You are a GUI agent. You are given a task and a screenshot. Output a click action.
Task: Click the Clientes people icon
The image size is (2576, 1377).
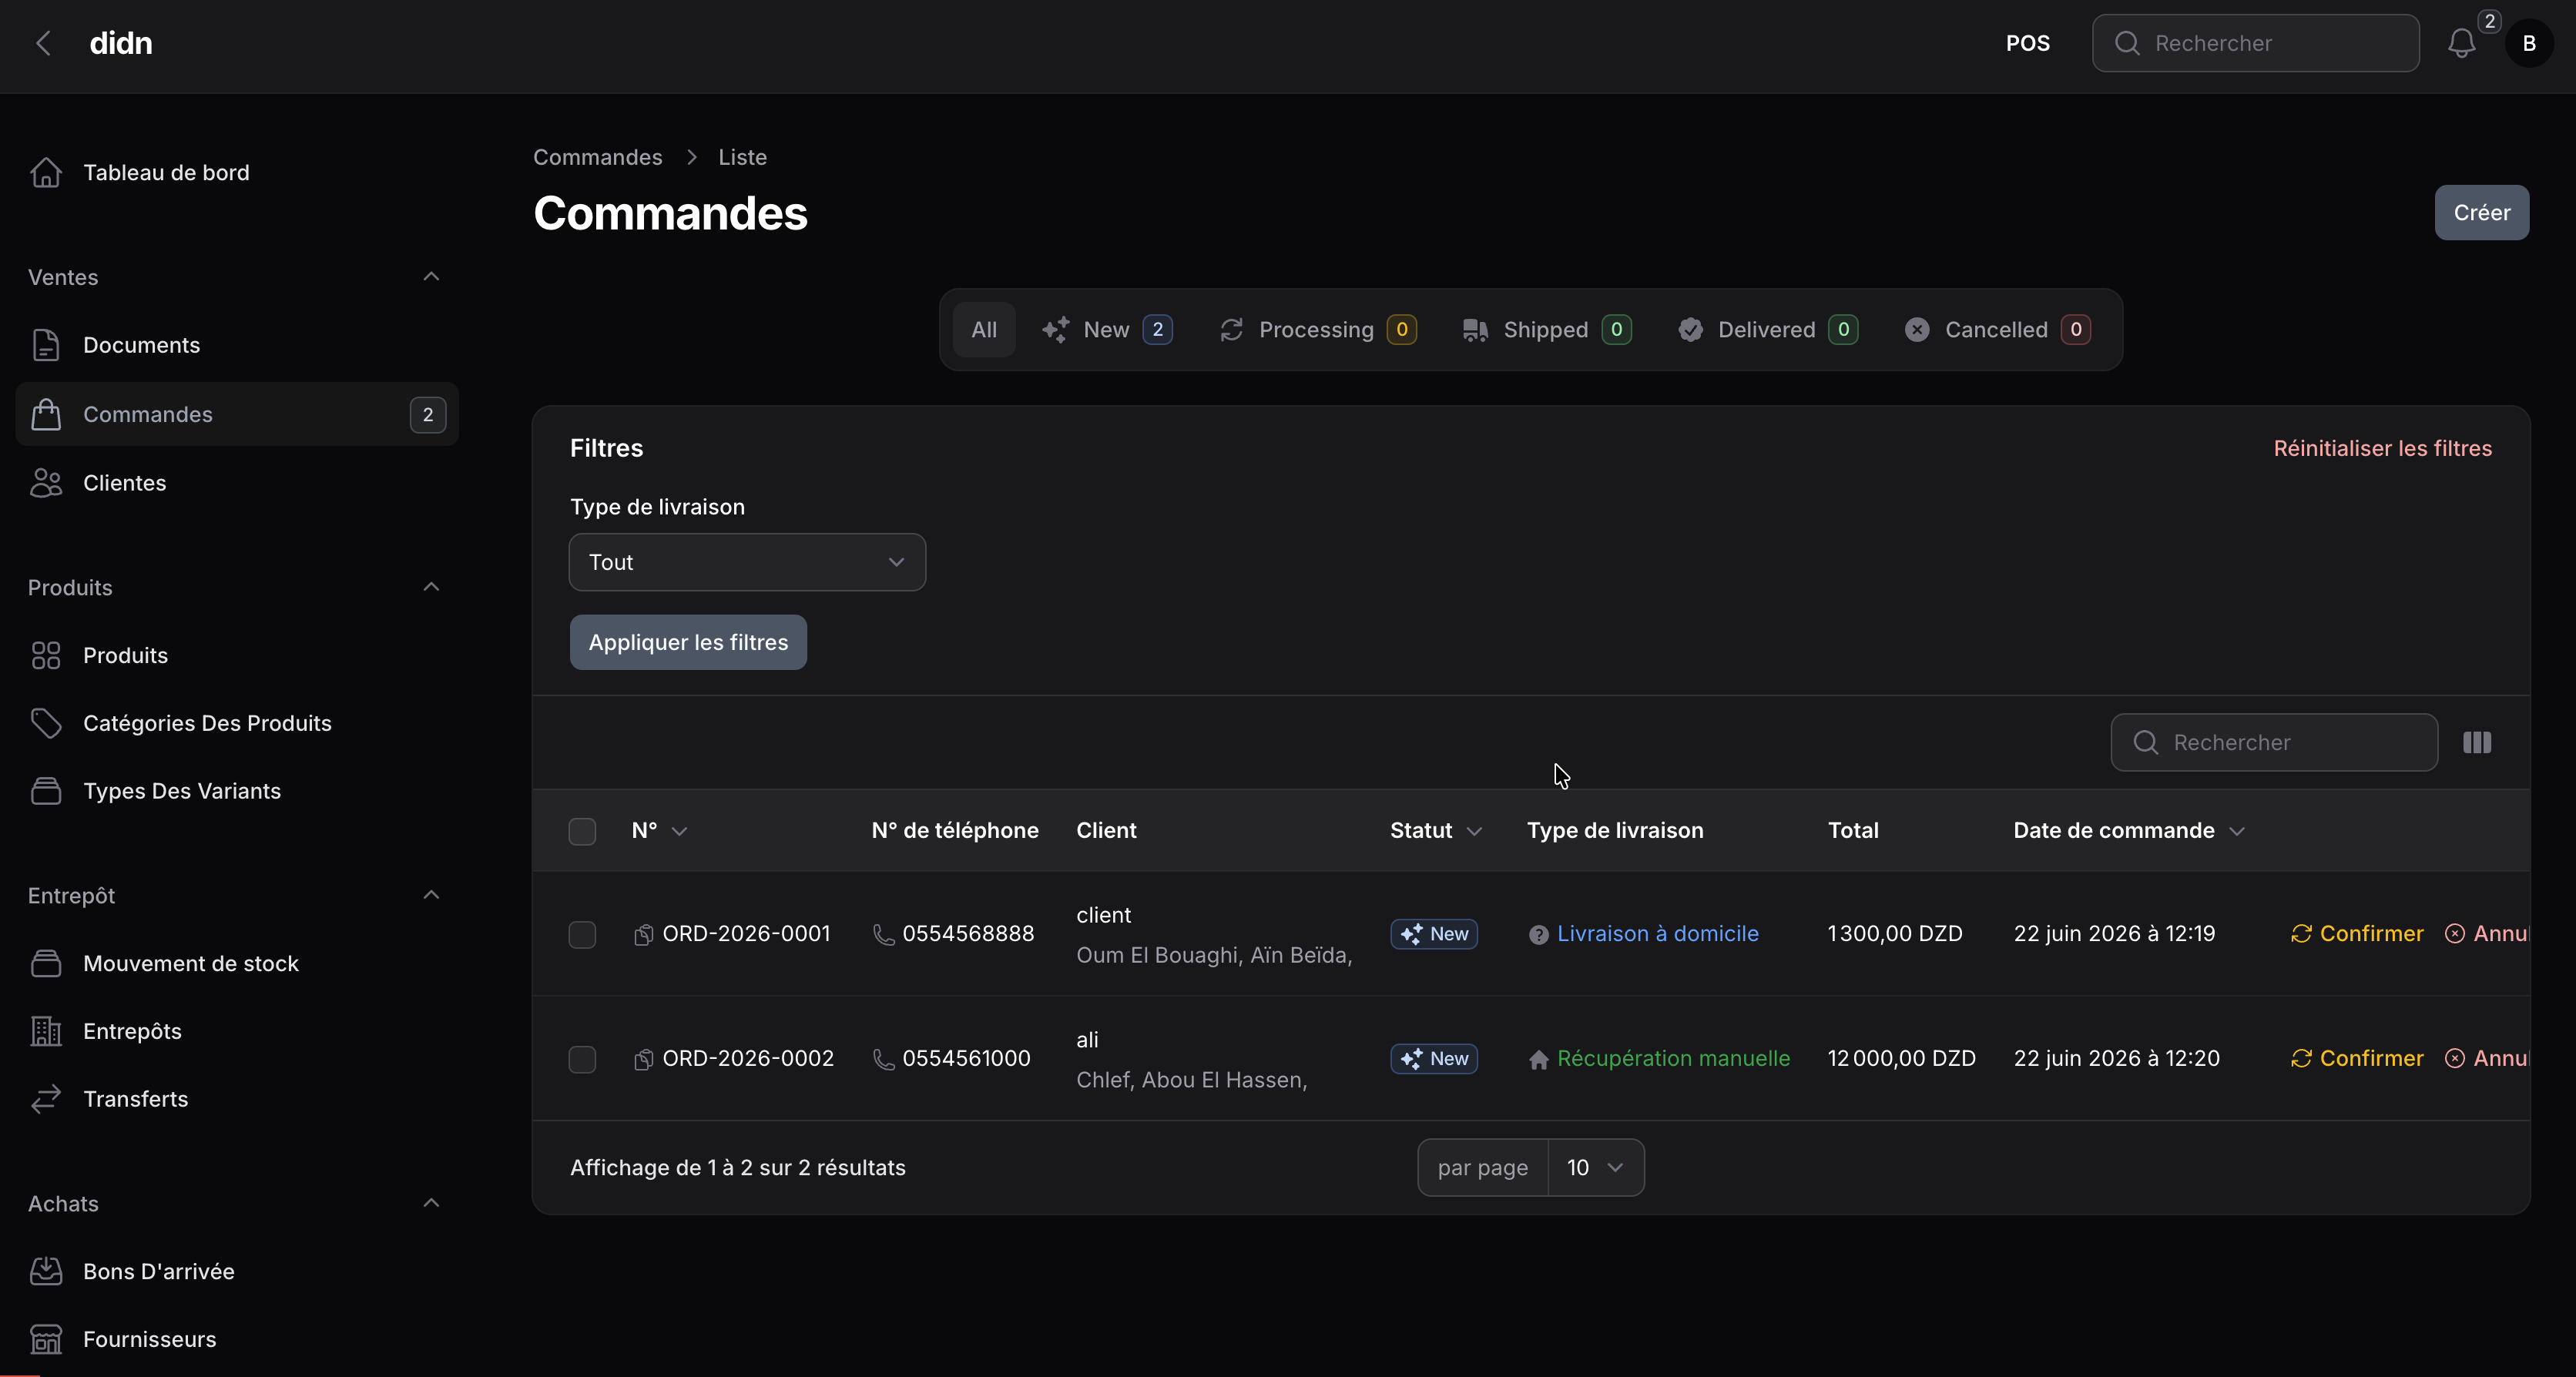tap(46, 483)
